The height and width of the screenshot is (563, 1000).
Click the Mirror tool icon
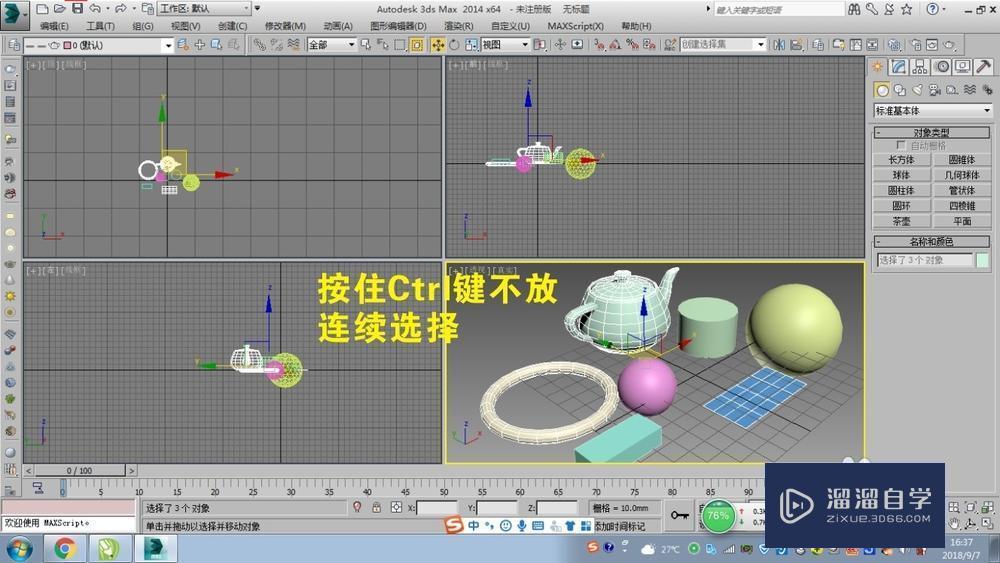point(779,45)
